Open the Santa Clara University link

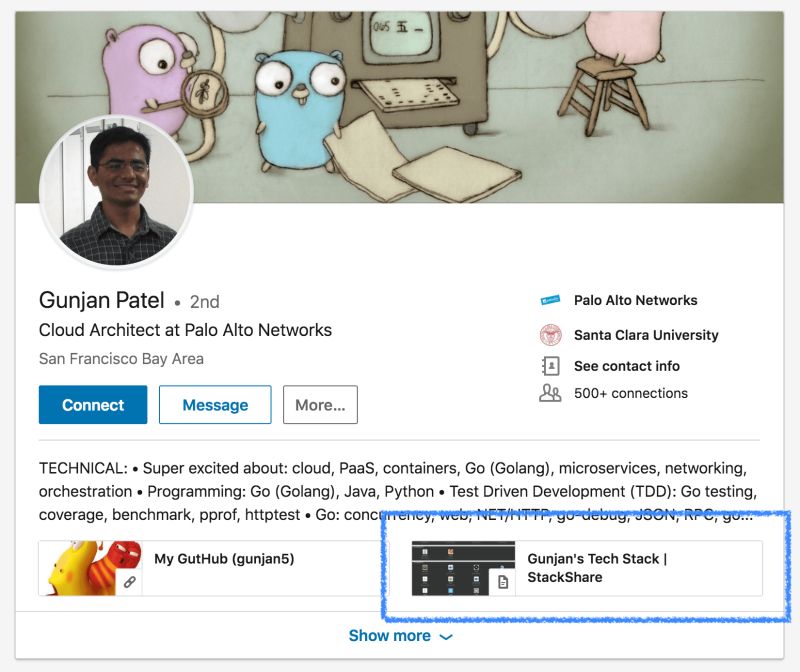pyautogui.click(x=646, y=335)
